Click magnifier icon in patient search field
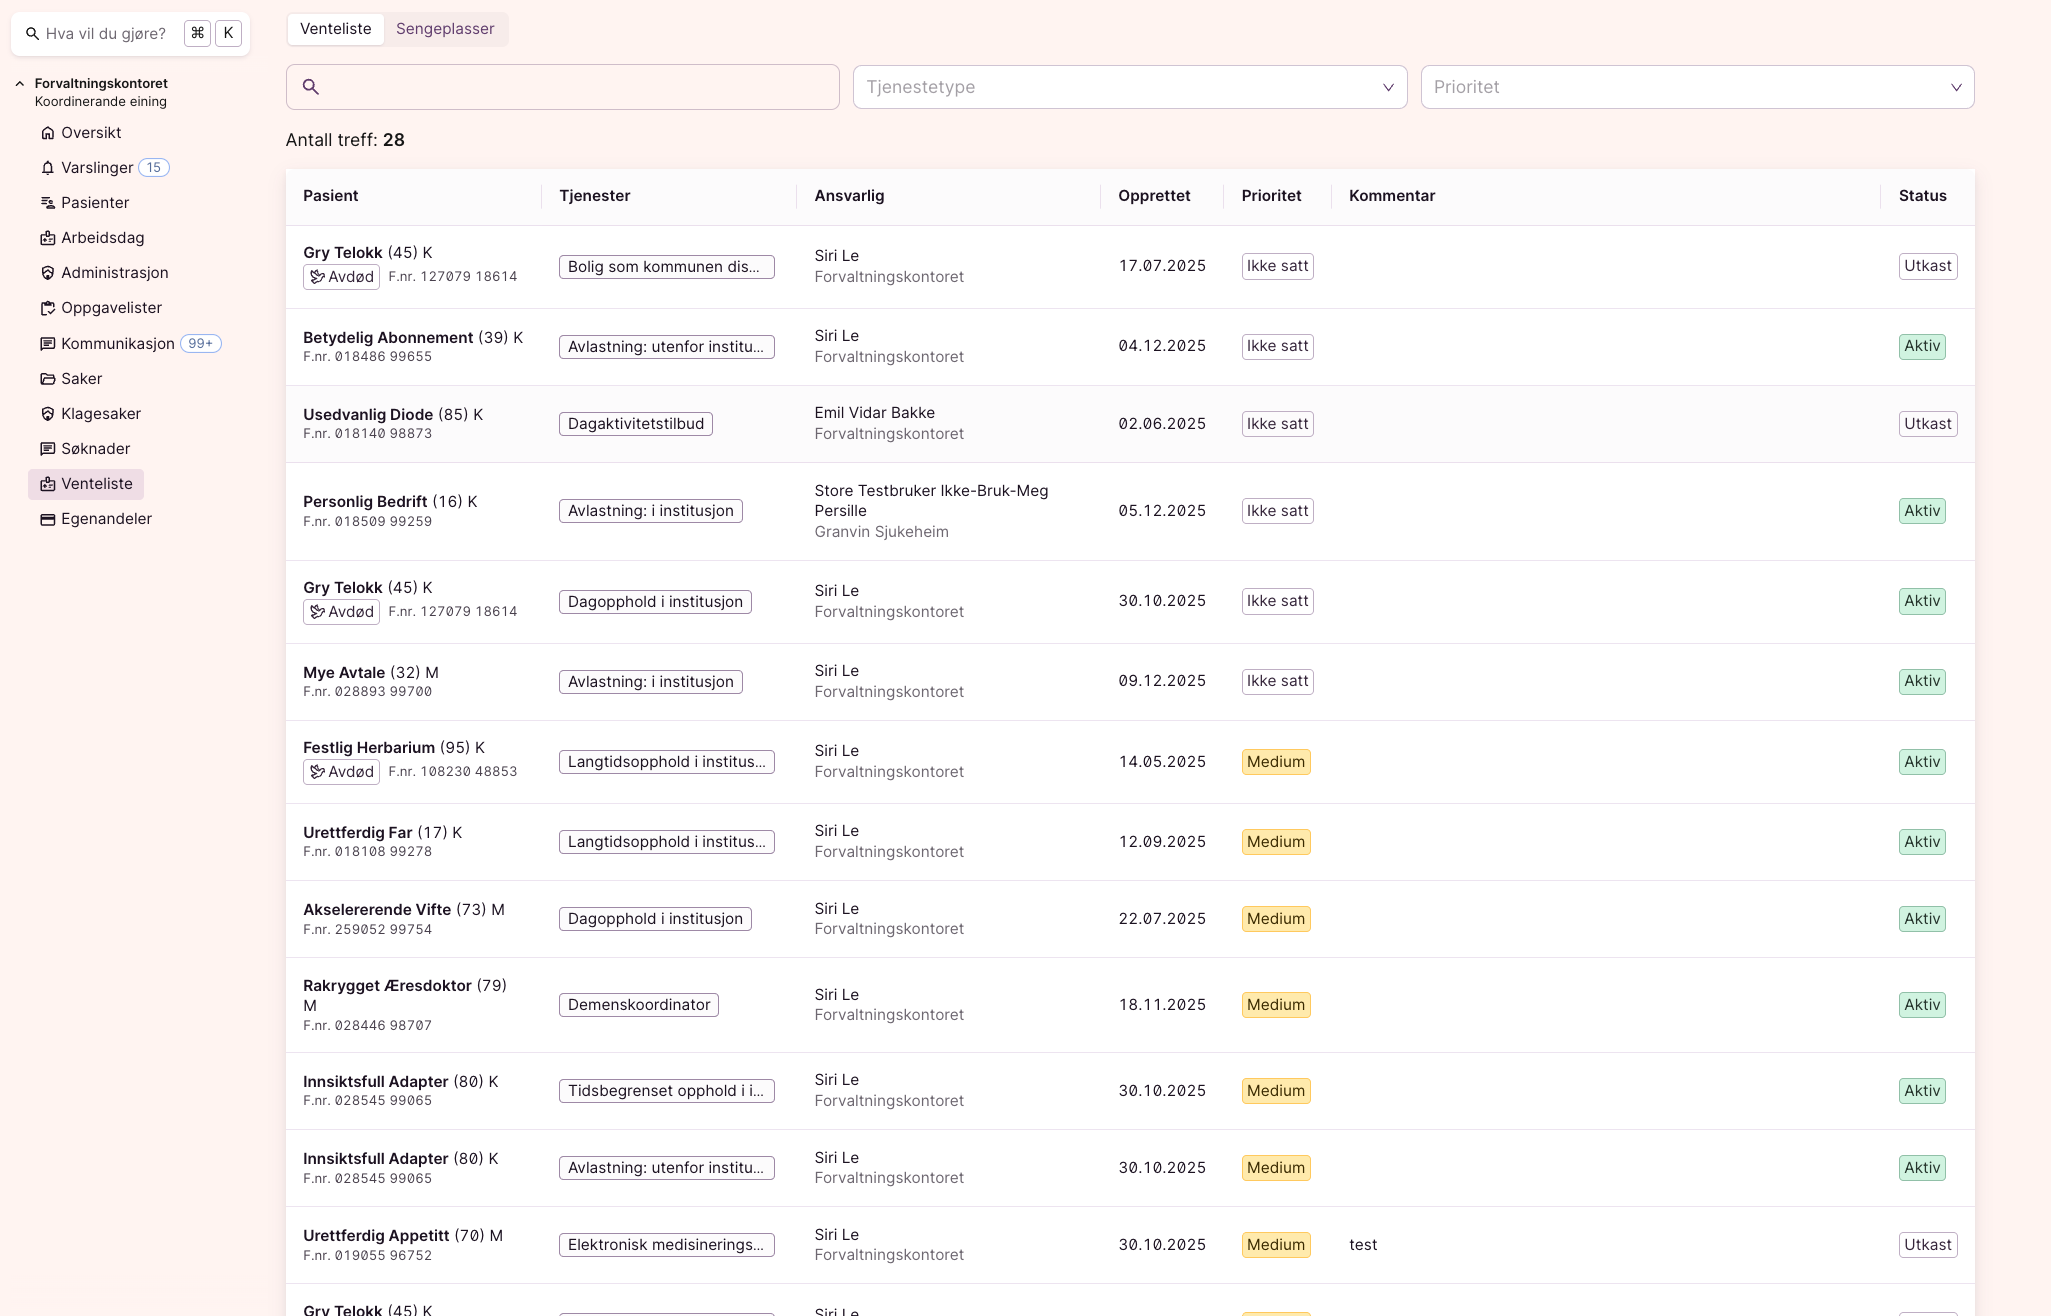The image size is (2051, 1316). click(x=311, y=87)
